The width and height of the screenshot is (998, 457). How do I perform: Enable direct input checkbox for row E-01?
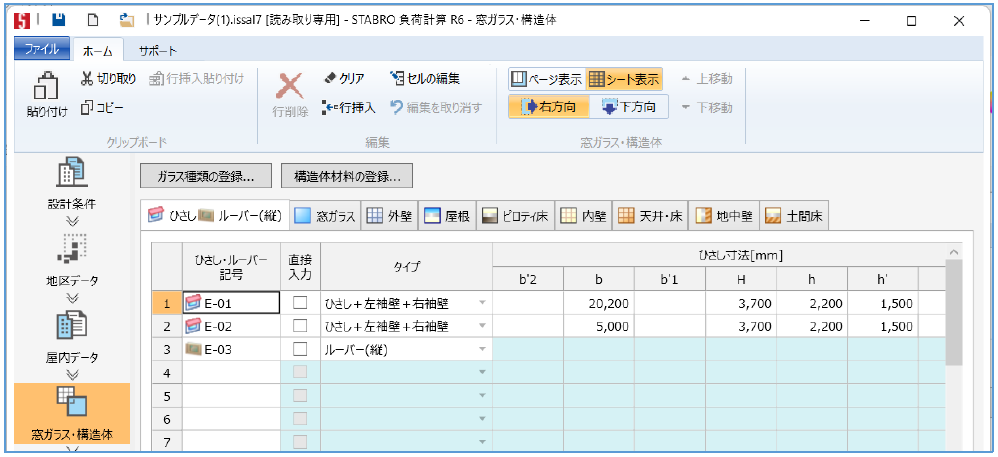(x=300, y=301)
